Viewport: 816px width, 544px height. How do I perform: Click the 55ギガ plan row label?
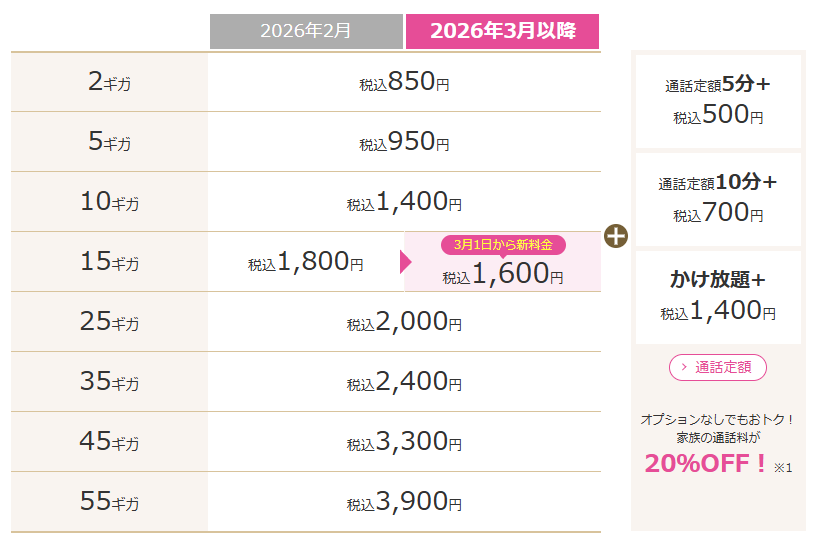(x=109, y=502)
